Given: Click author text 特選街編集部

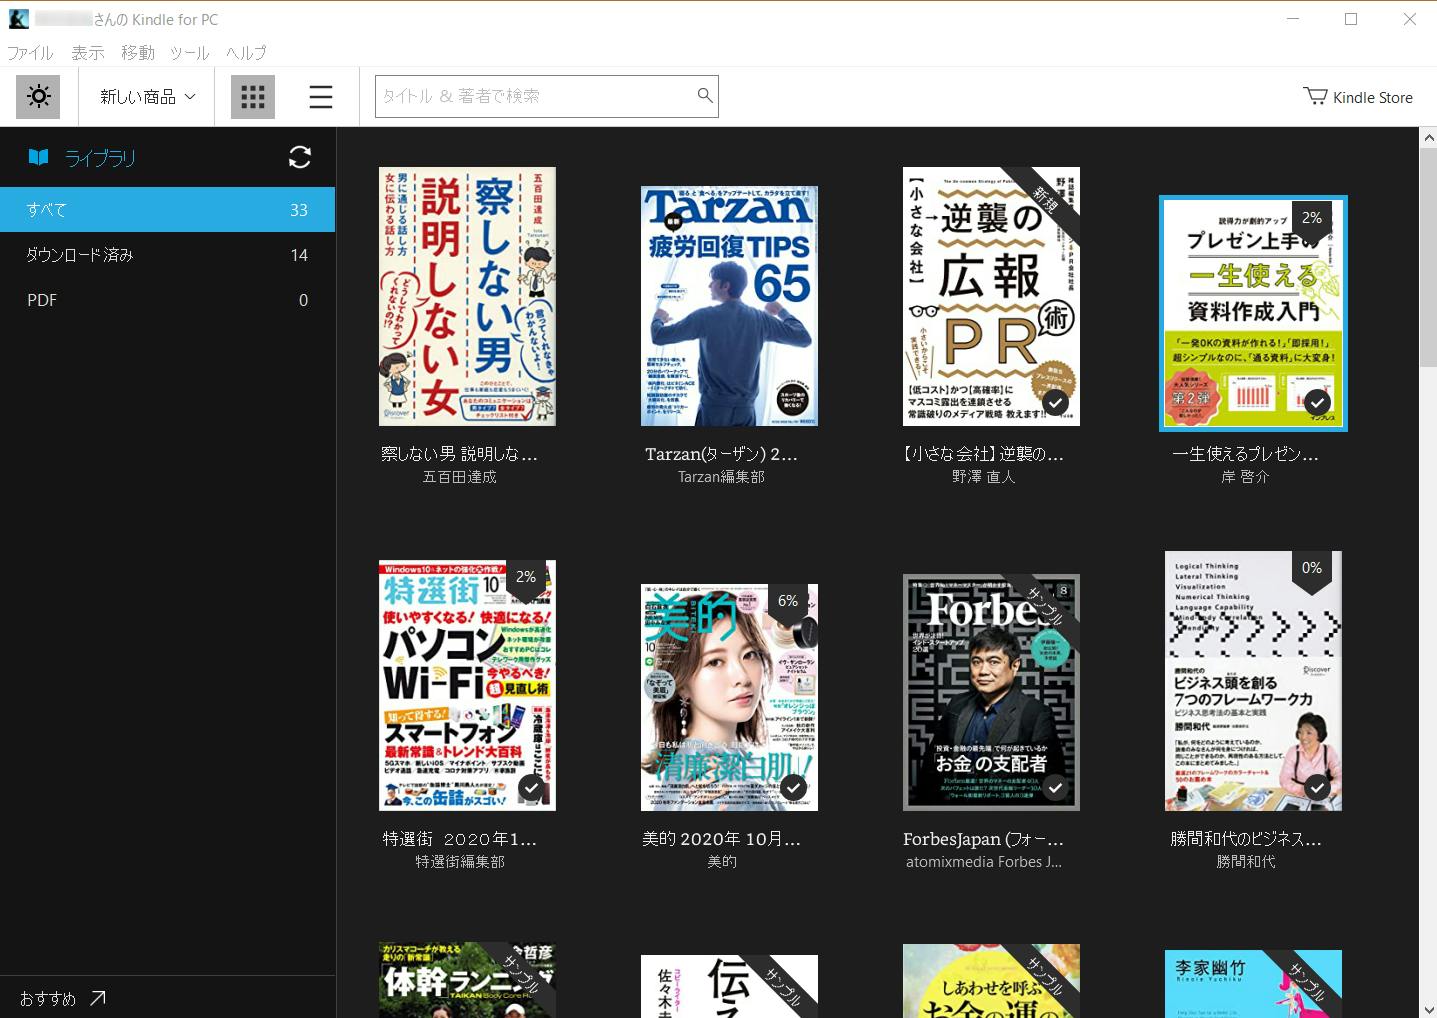Looking at the screenshot, I should pos(460,862).
